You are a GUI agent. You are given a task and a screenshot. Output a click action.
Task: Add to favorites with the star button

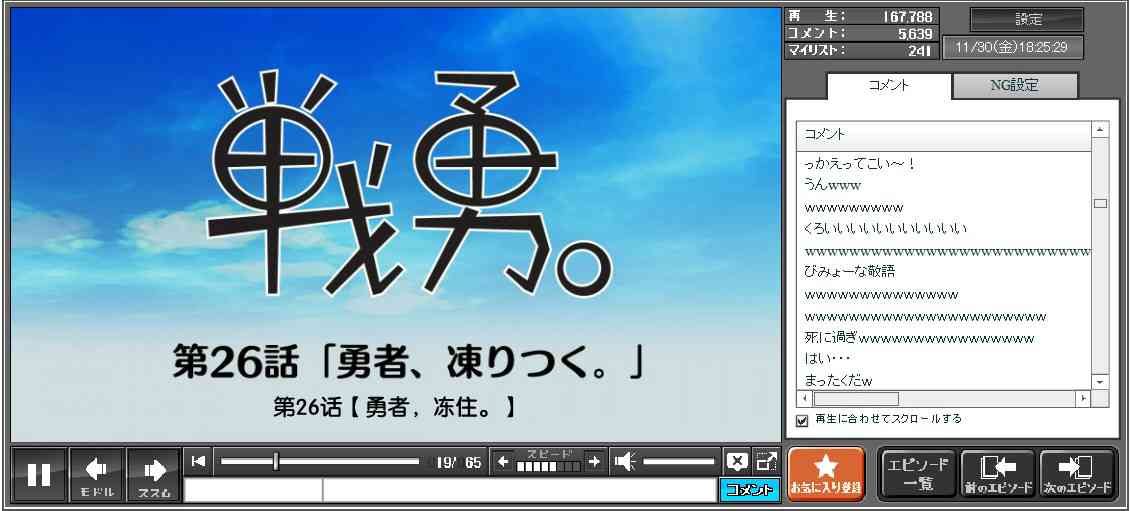[825, 474]
